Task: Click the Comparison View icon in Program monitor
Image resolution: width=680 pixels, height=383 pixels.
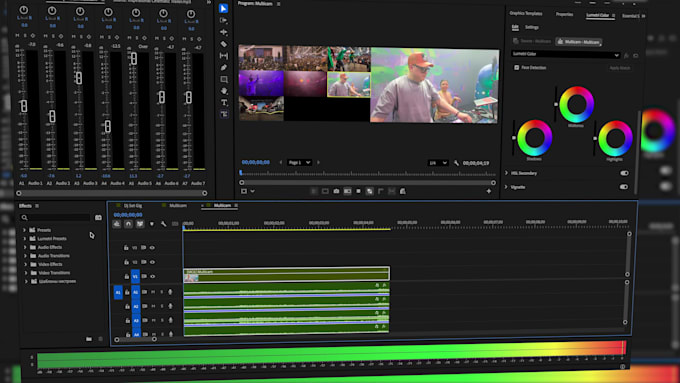Action: (347, 191)
